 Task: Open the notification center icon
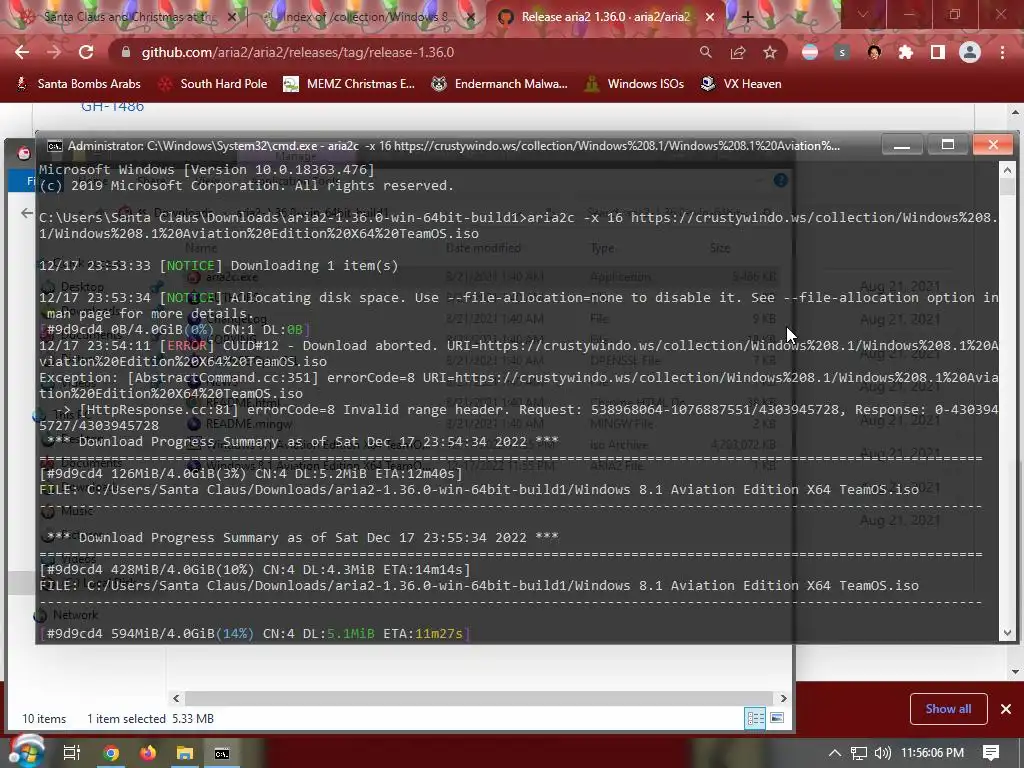point(991,753)
